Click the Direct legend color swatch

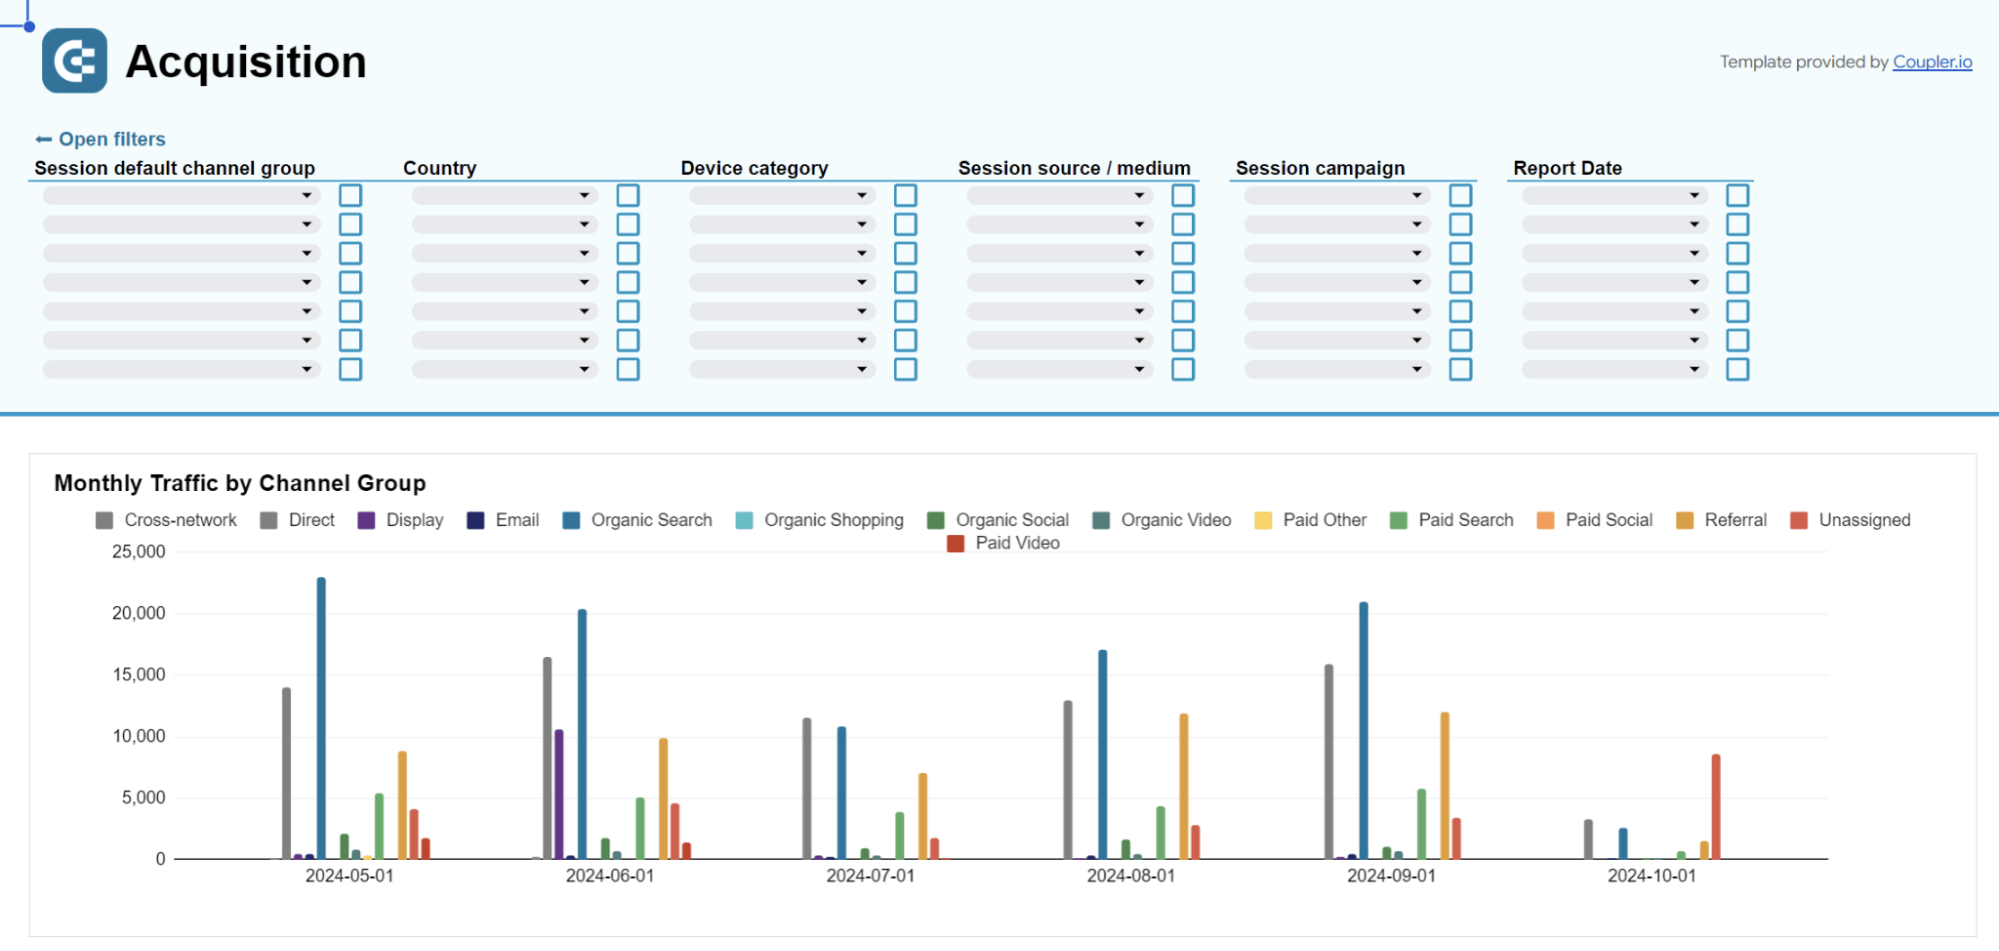268,520
